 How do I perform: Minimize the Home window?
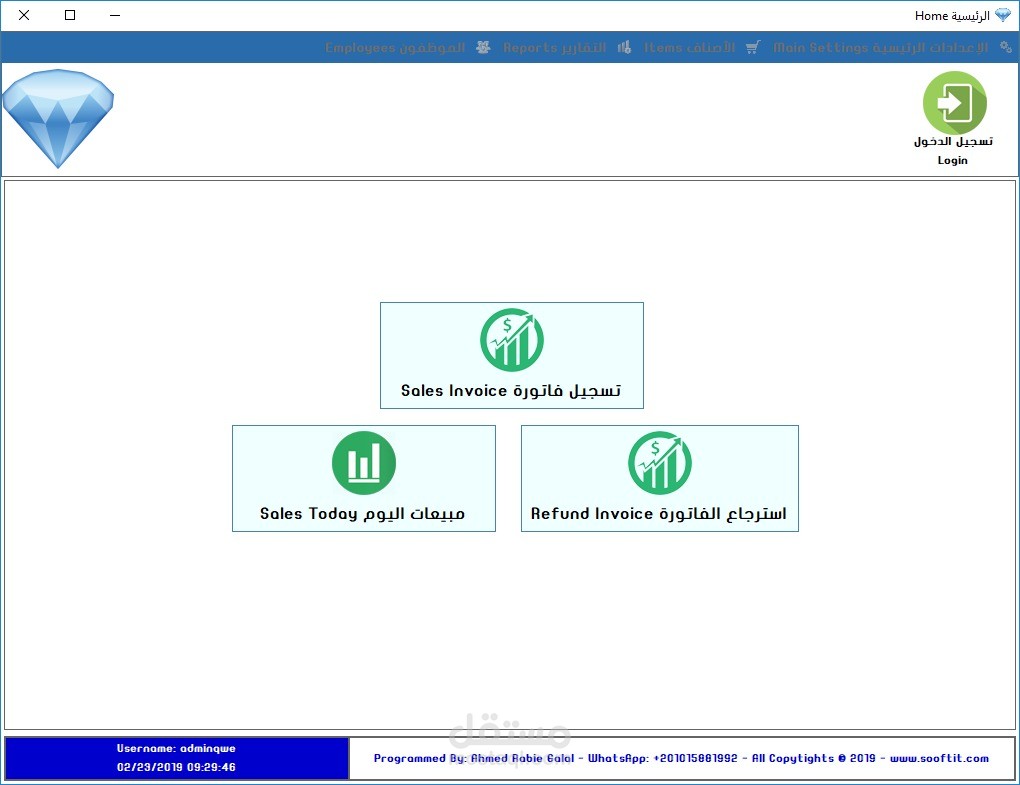(x=115, y=15)
